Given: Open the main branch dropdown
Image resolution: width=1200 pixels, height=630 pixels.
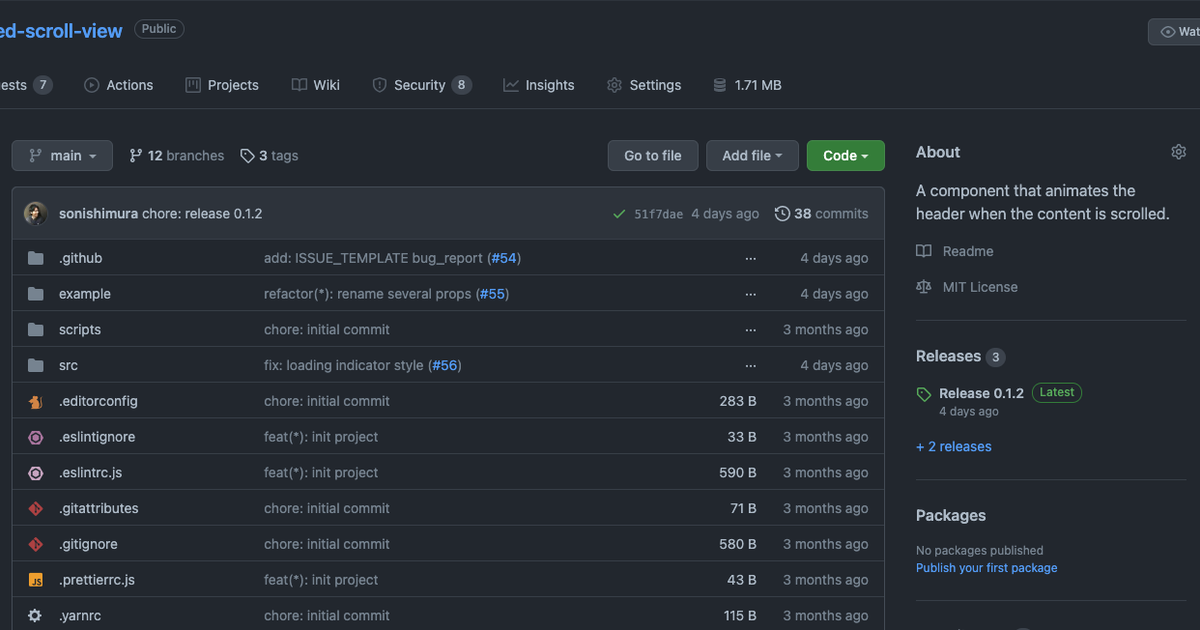Looking at the screenshot, I should coord(62,156).
